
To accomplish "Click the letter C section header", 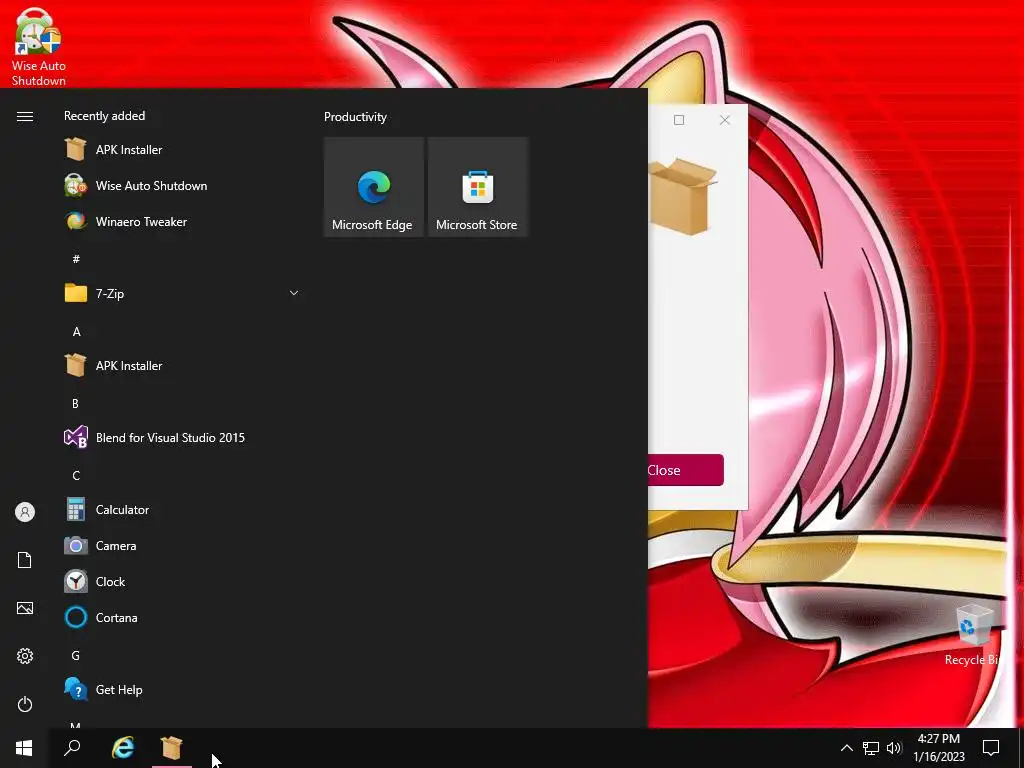I will (x=76, y=475).
